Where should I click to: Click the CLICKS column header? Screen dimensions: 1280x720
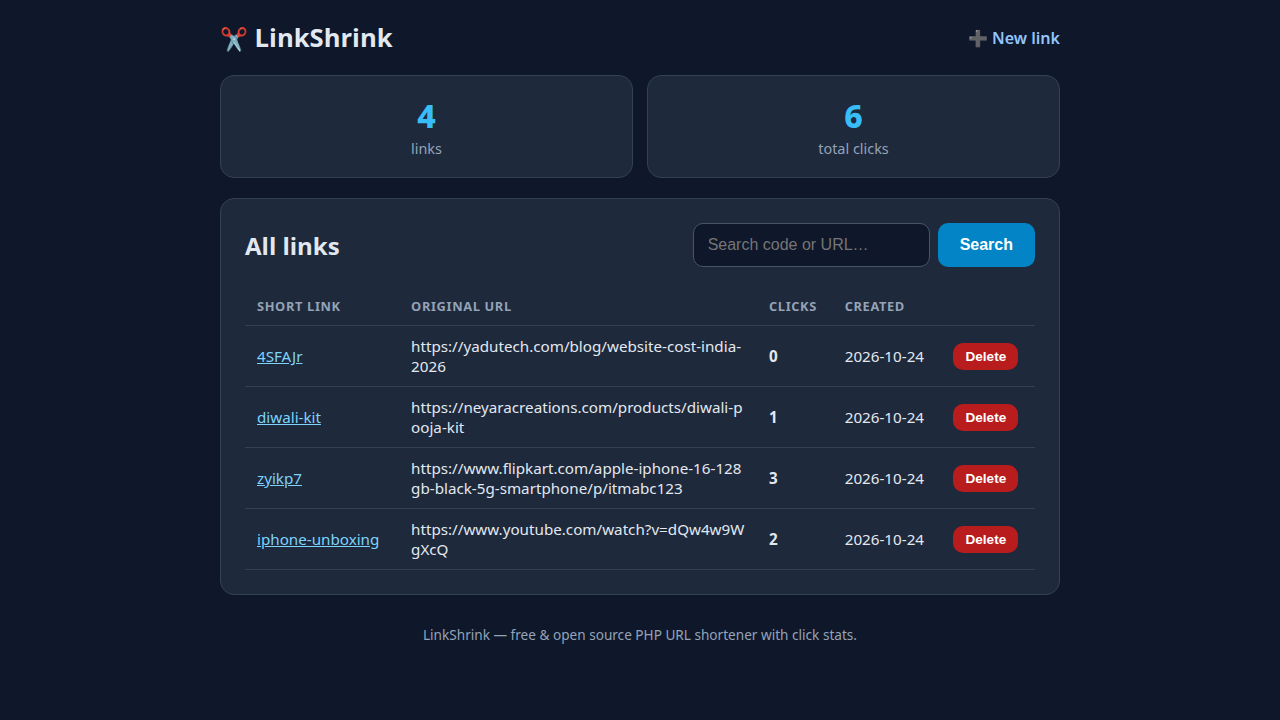coord(793,307)
